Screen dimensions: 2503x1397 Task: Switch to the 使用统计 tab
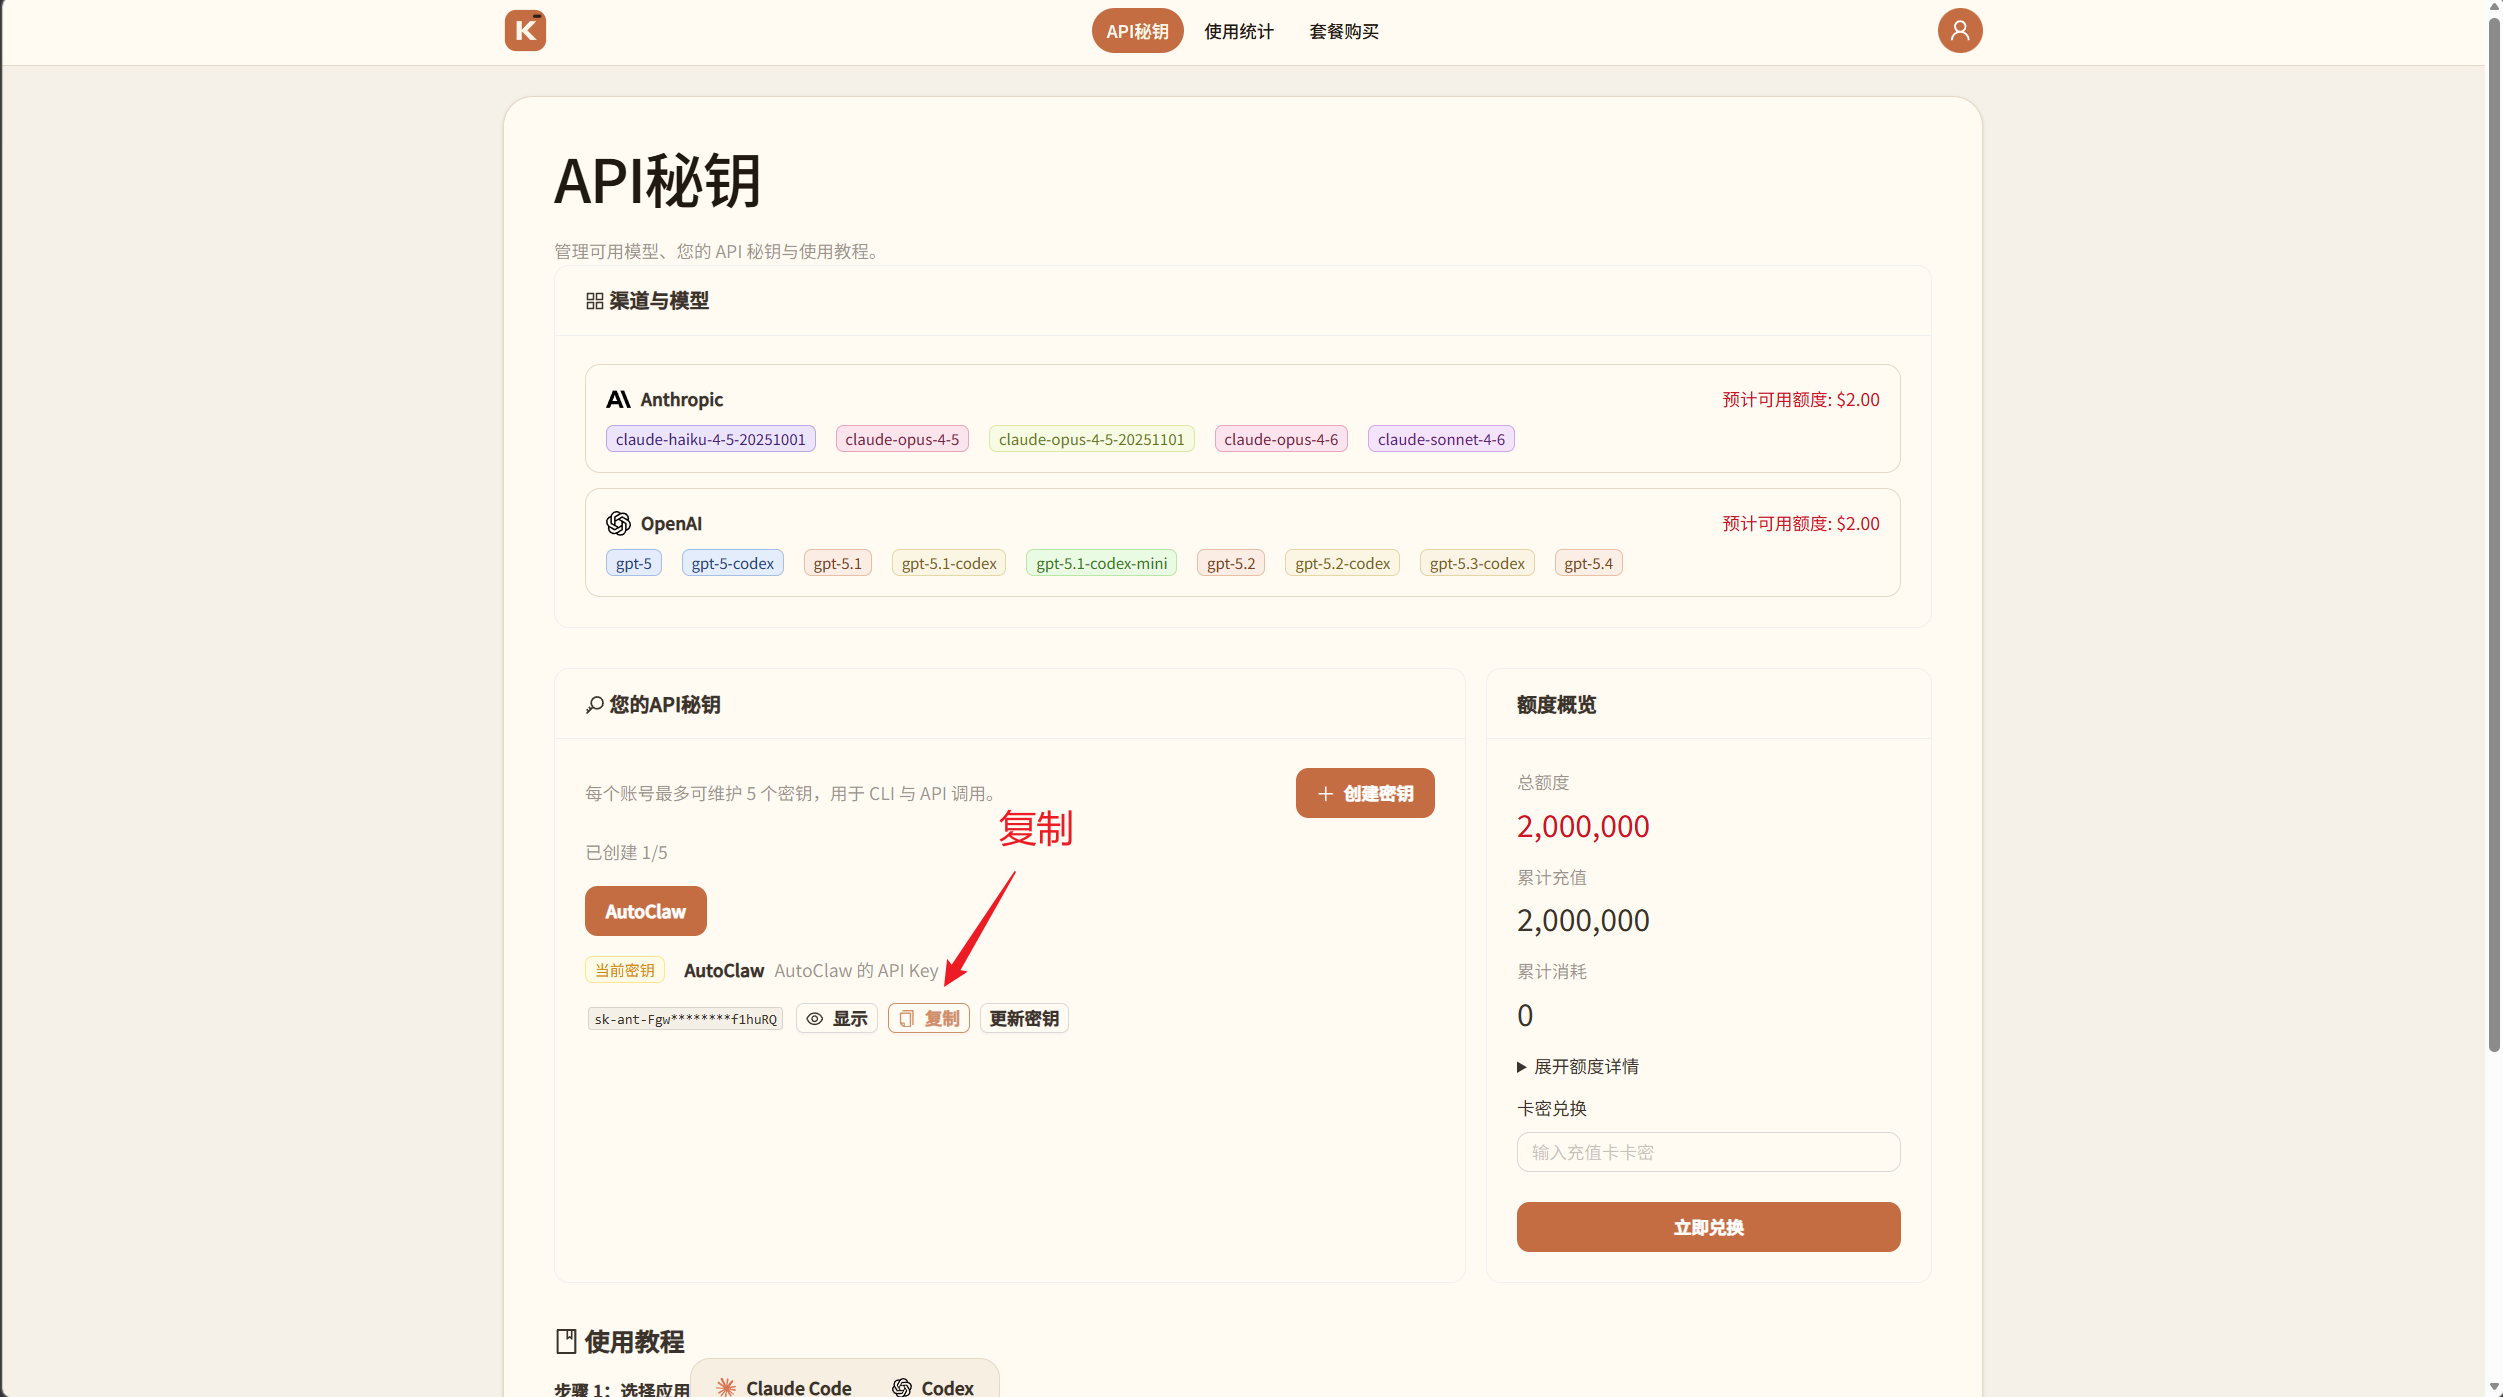(x=1238, y=31)
